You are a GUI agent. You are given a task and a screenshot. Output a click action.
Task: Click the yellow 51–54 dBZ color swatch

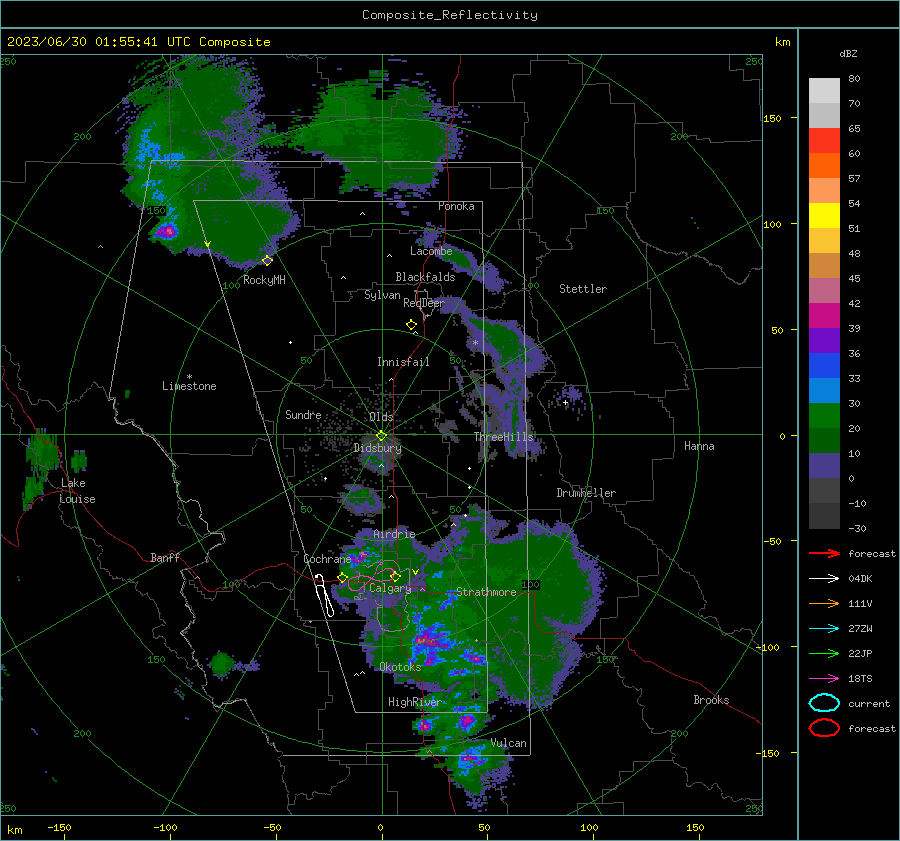824,216
